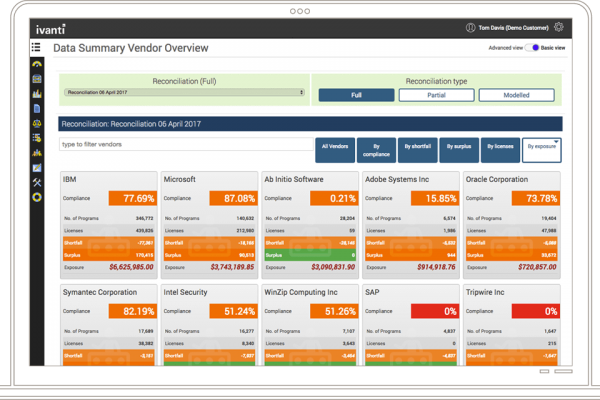Open the document page sidebar icon
This screenshot has width=600, height=400.
tap(37, 109)
